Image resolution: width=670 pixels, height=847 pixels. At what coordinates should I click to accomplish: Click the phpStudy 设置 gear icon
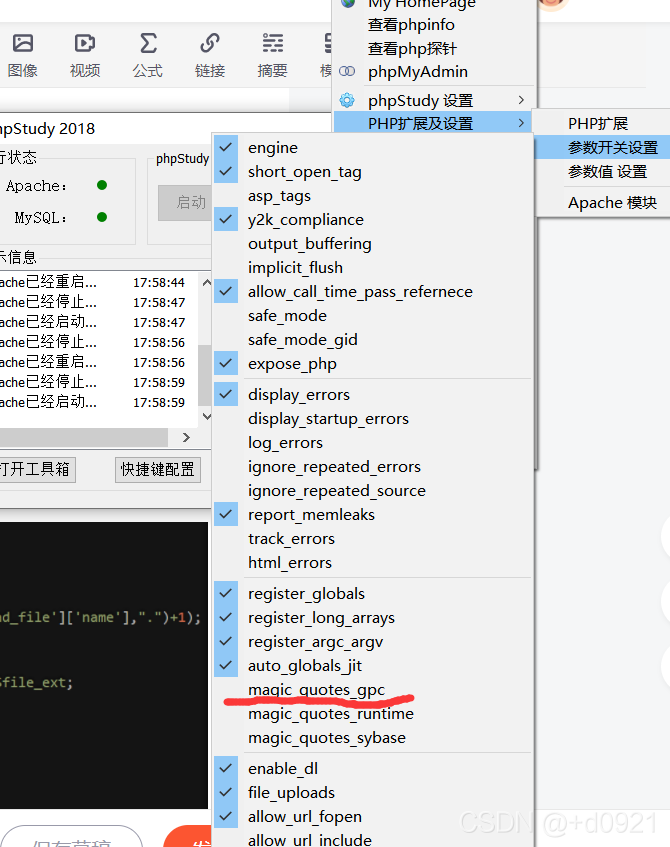(x=347, y=100)
